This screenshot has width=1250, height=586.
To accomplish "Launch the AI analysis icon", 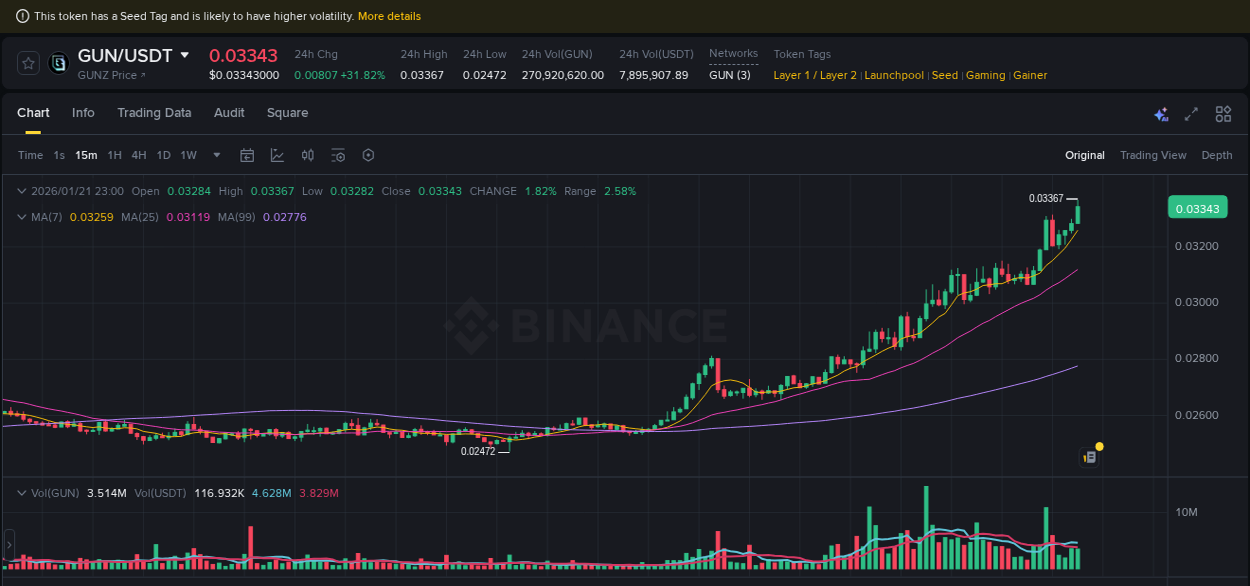I will (x=1161, y=114).
